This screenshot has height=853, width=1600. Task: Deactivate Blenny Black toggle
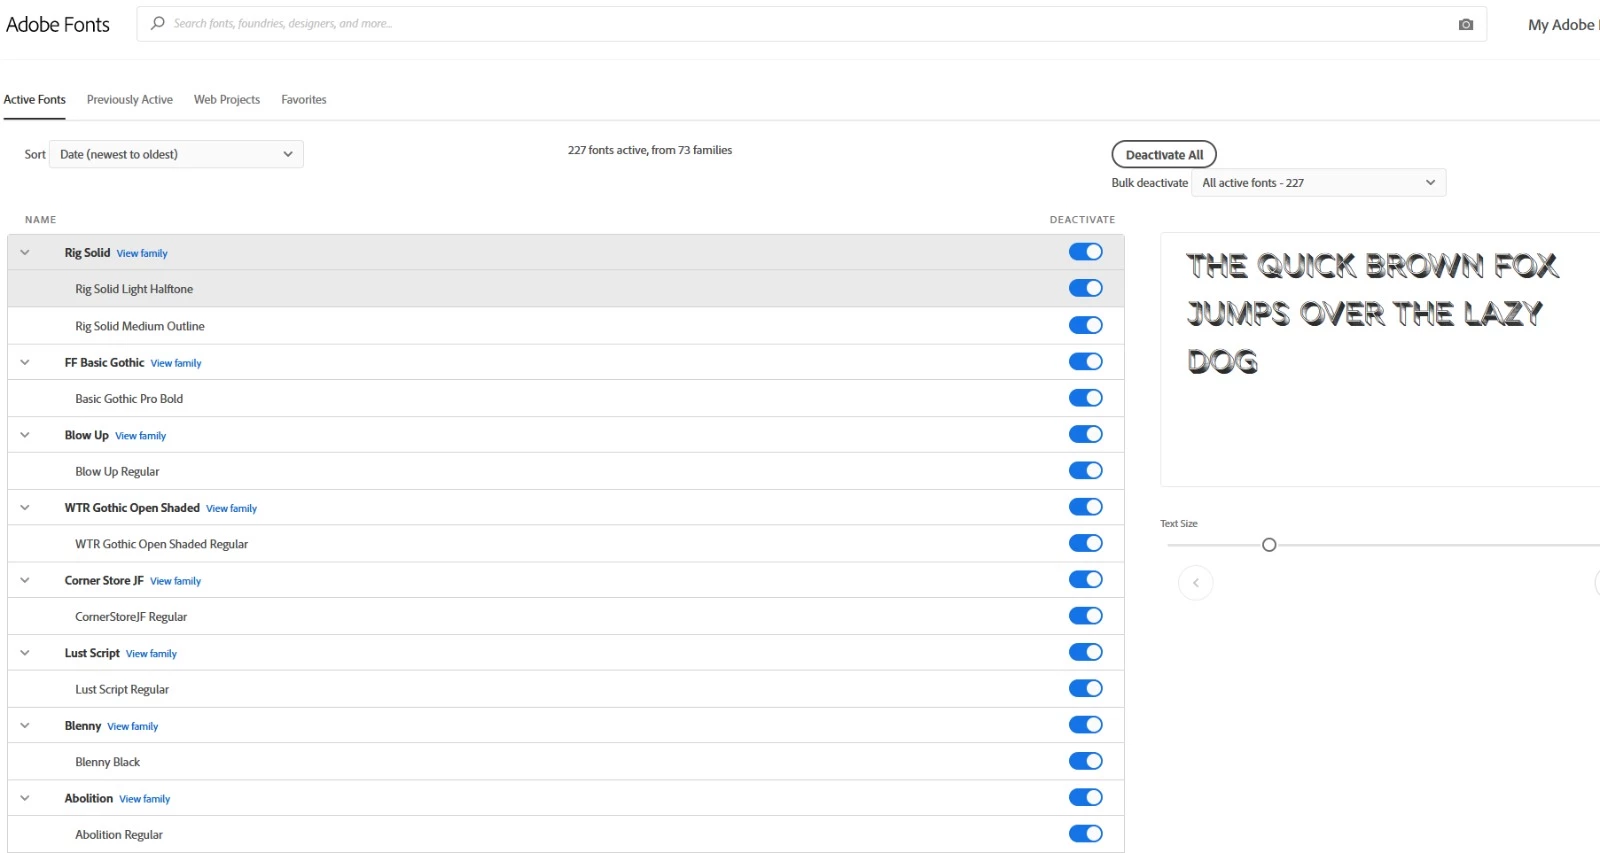(x=1085, y=761)
